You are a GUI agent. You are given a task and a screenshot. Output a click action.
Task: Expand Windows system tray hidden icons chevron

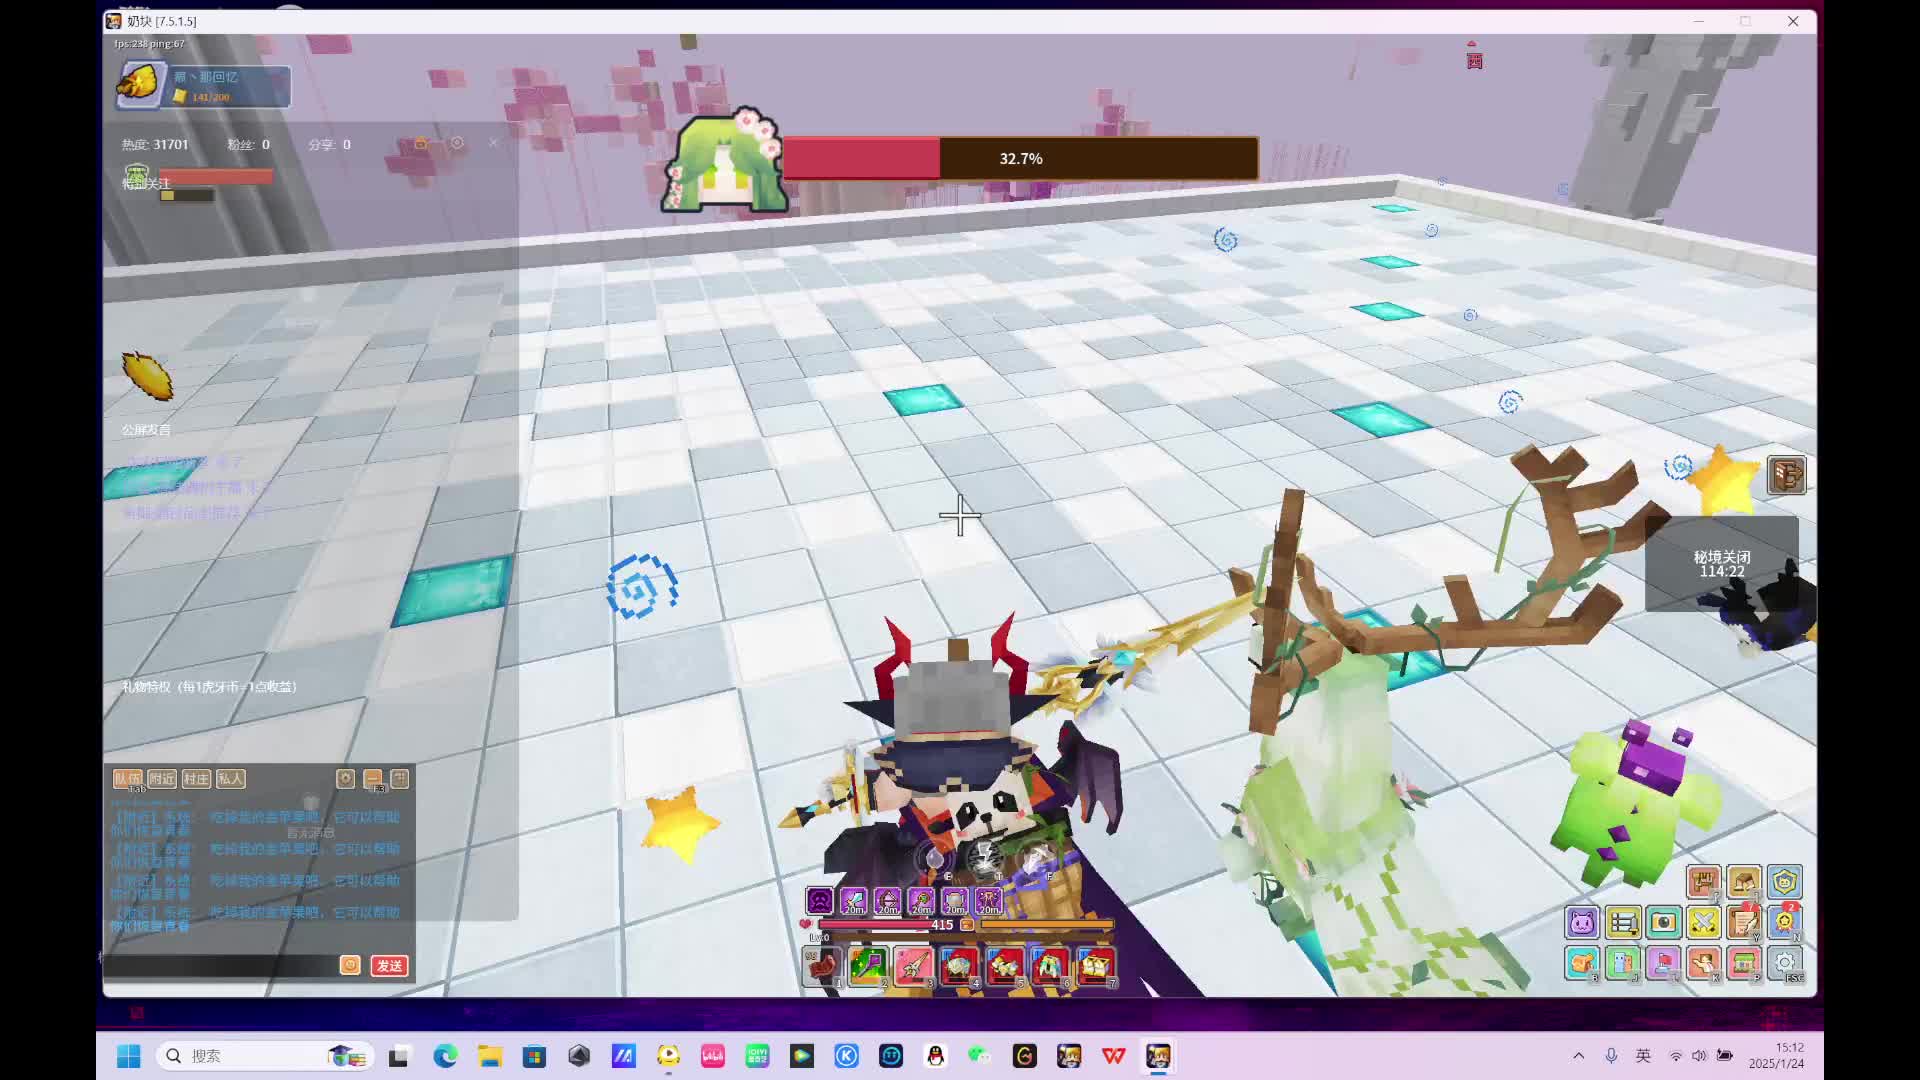(x=1578, y=1056)
